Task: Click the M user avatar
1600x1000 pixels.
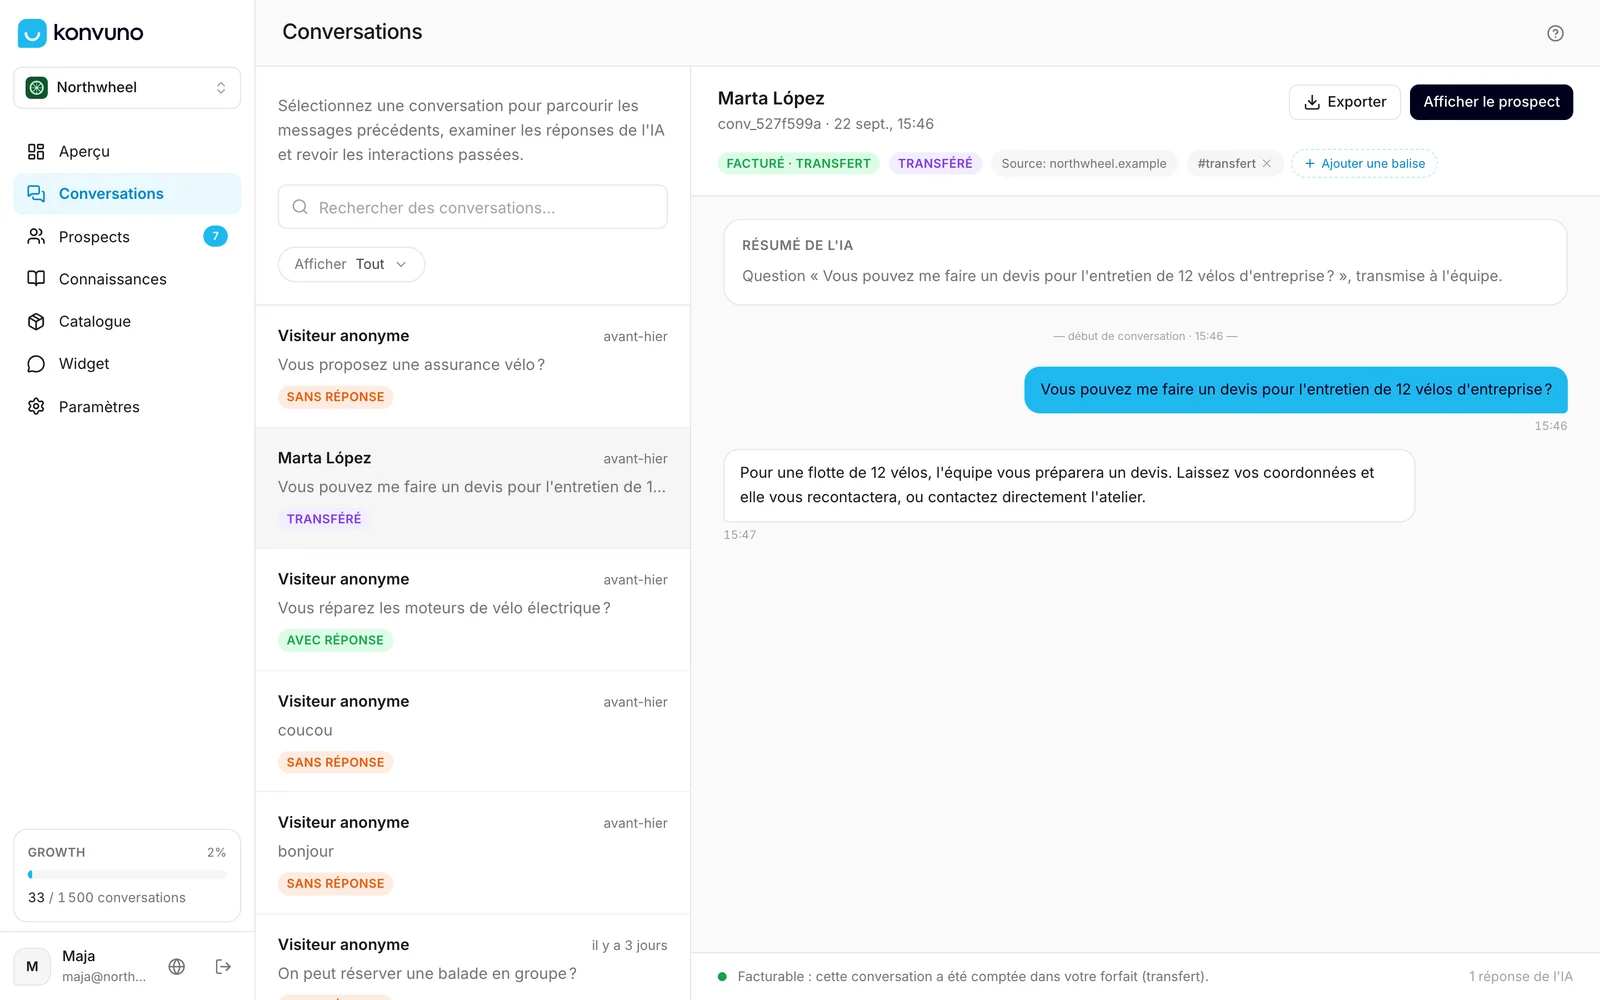Action: [32, 967]
